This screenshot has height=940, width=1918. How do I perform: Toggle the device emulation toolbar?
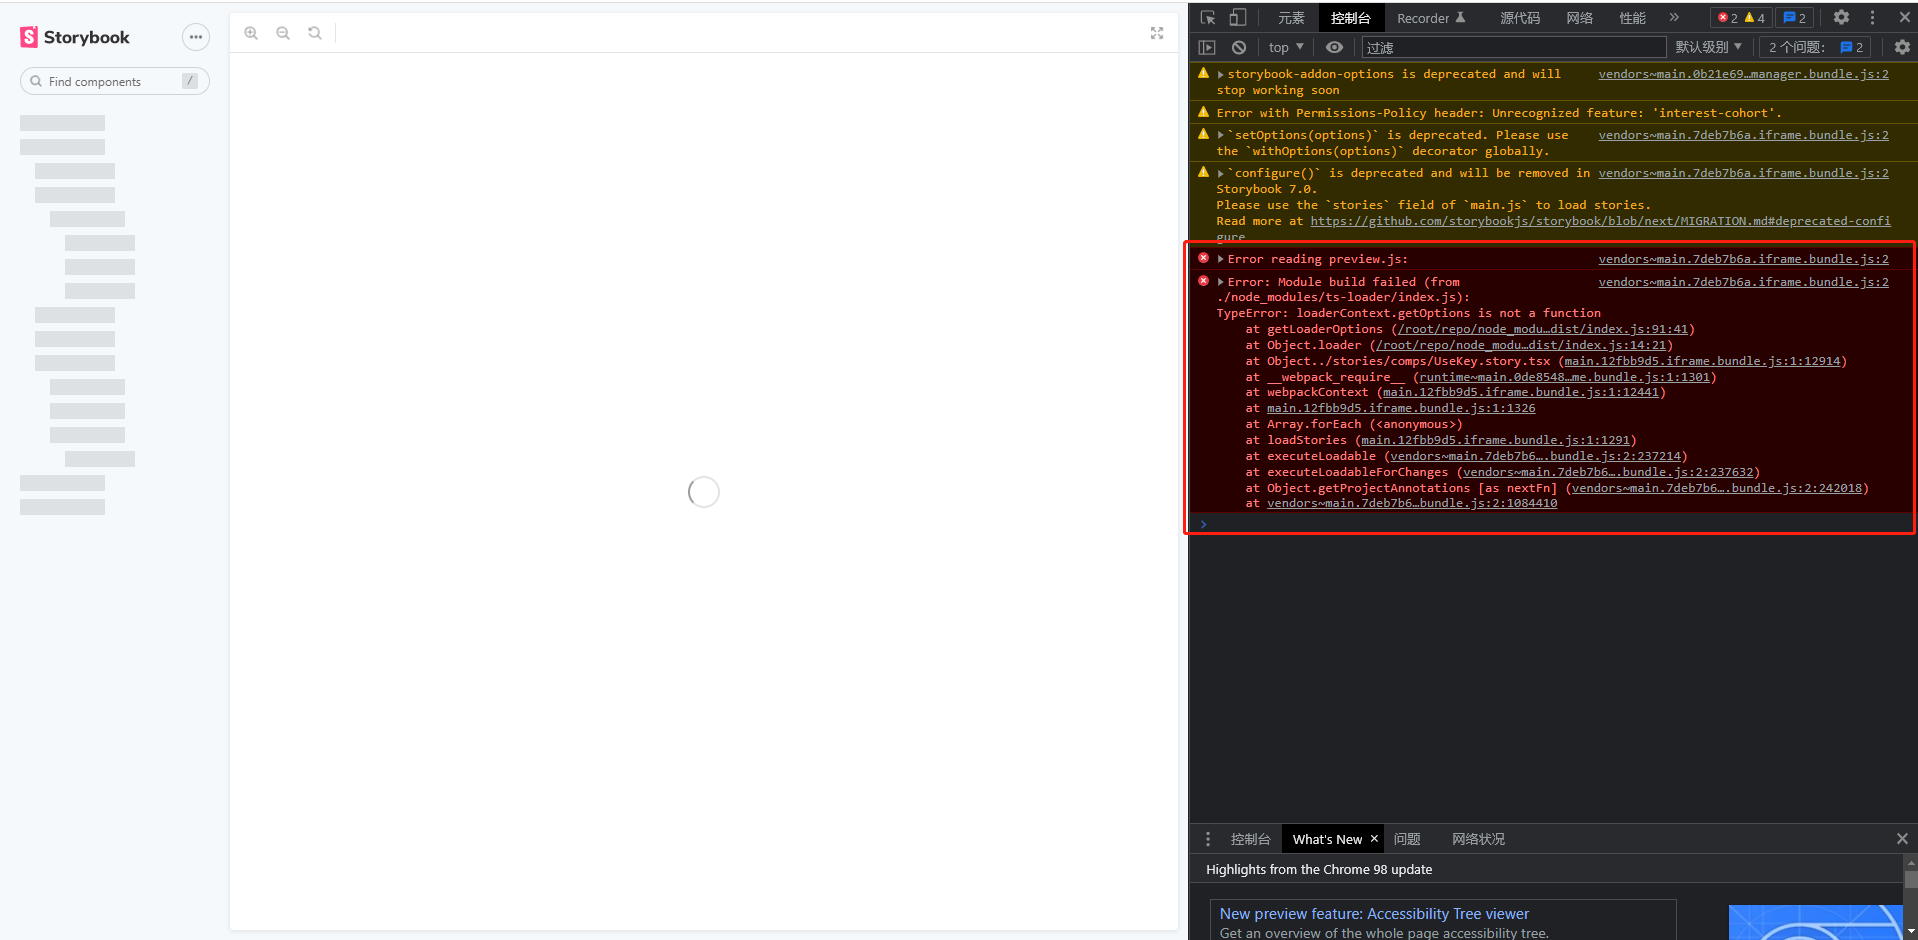coord(1238,17)
